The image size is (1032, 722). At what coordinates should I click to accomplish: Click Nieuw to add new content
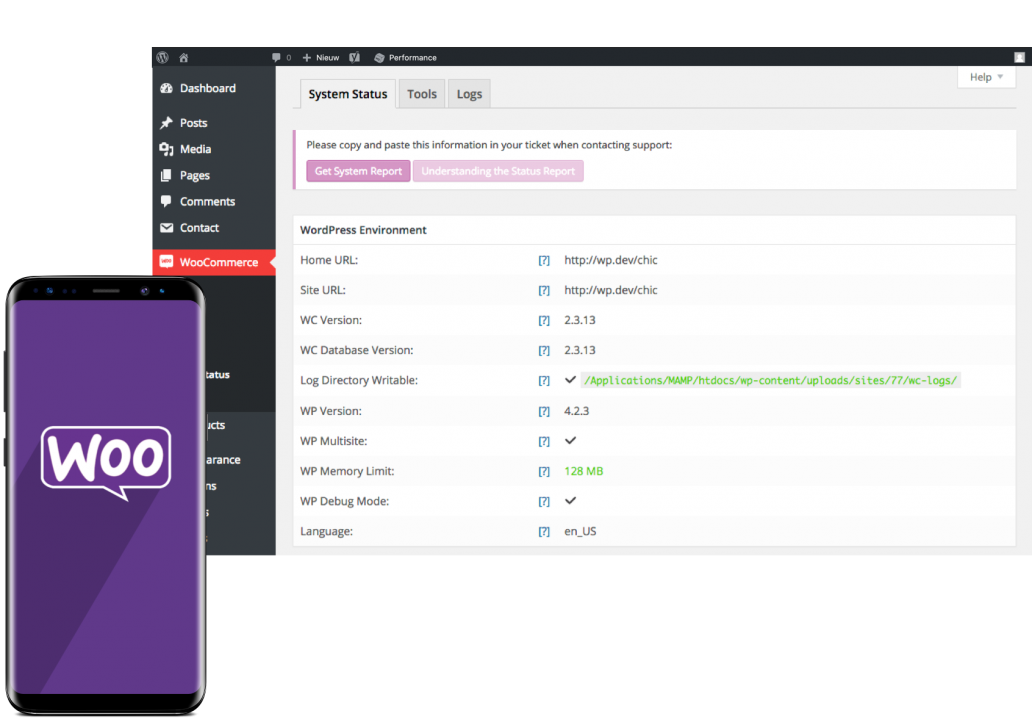(320, 57)
